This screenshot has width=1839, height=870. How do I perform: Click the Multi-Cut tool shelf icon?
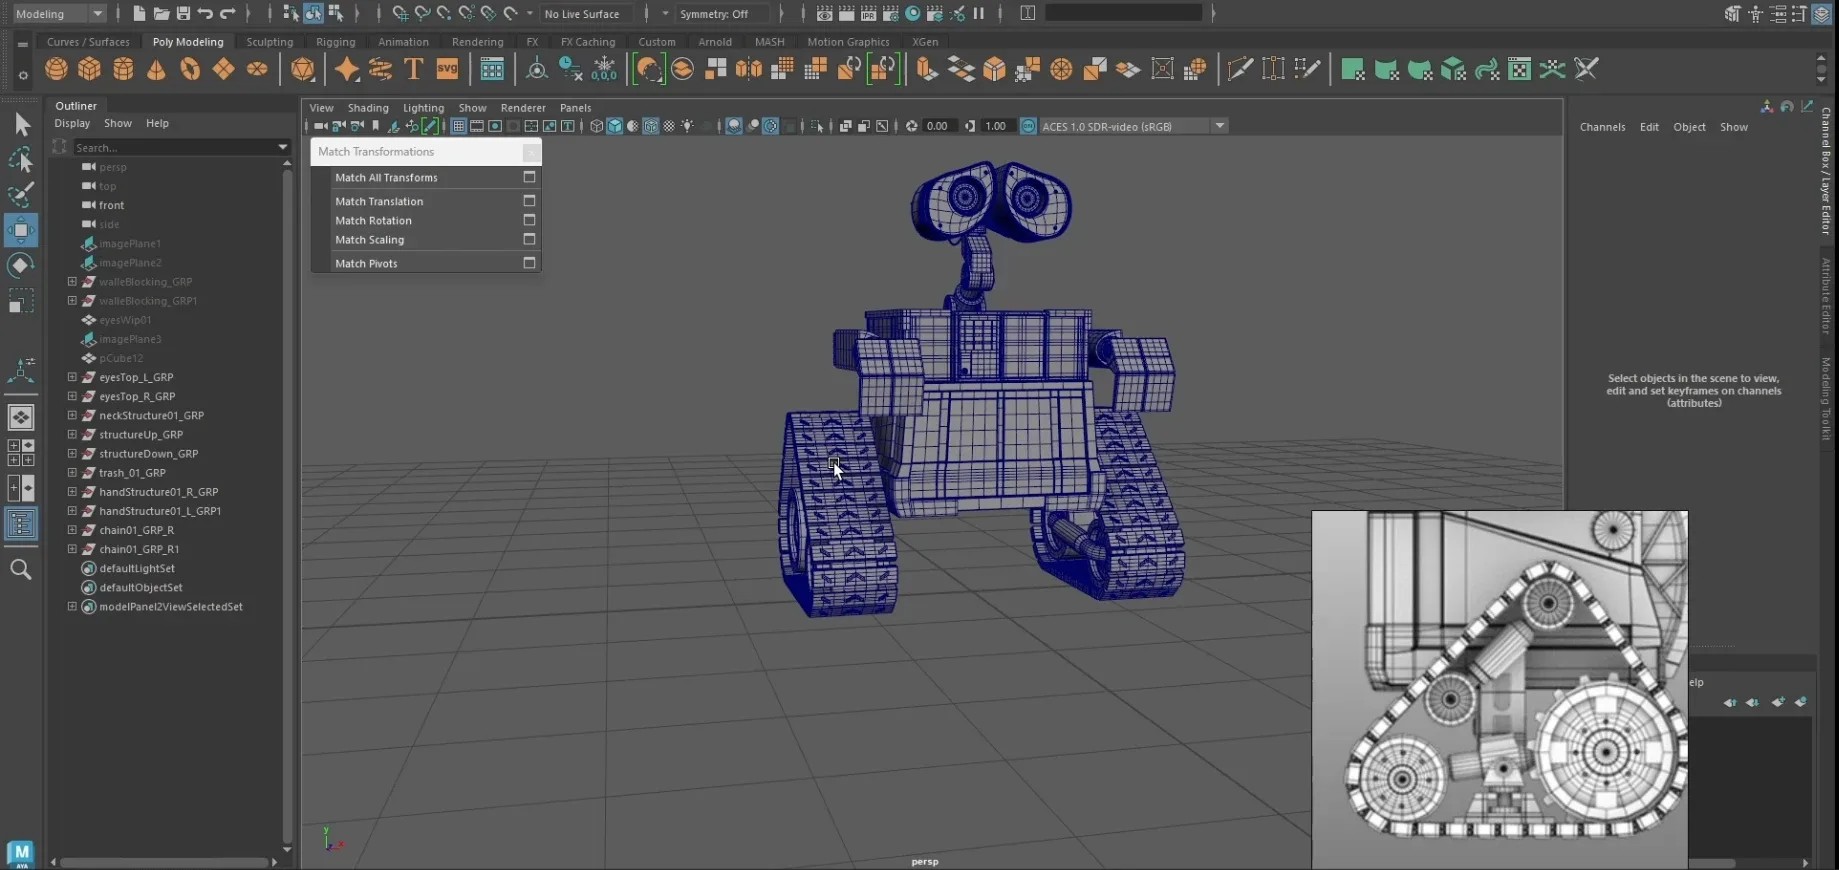[1240, 69]
